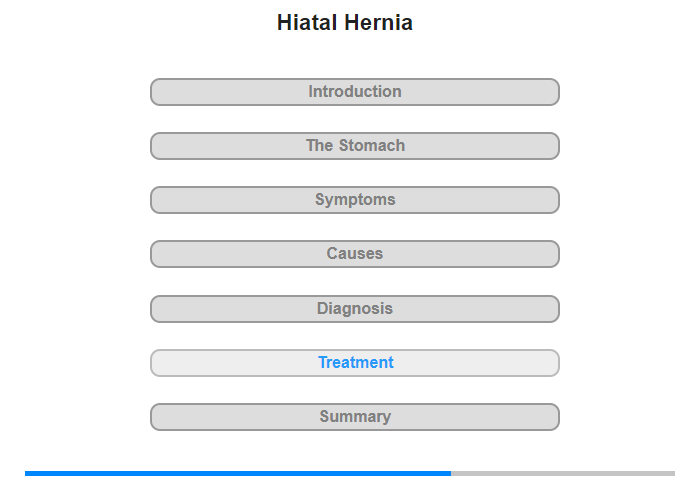This screenshot has height=480, width=700.
Task: Click the boundary between blue and gray progress
Action: pyautogui.click(x=451, y=473)
